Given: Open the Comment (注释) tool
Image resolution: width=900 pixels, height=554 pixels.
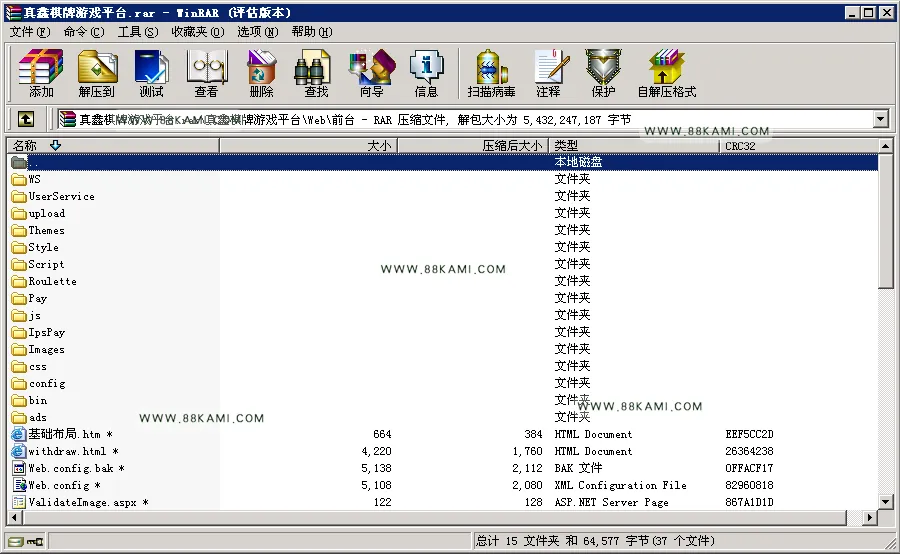Looking at the screenshot, I should coord(549,73).
